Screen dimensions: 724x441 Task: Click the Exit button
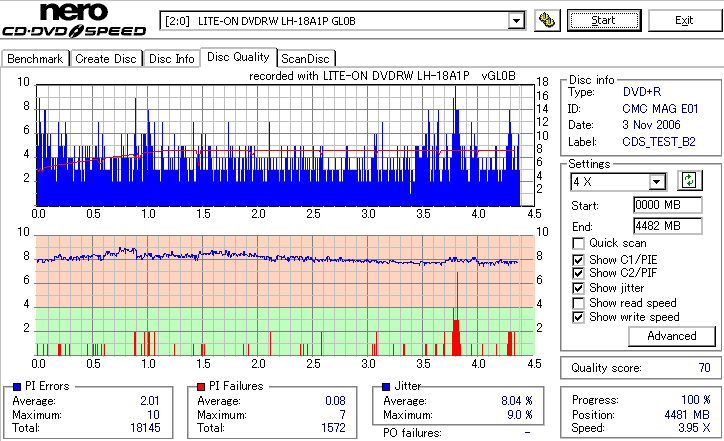684,21
